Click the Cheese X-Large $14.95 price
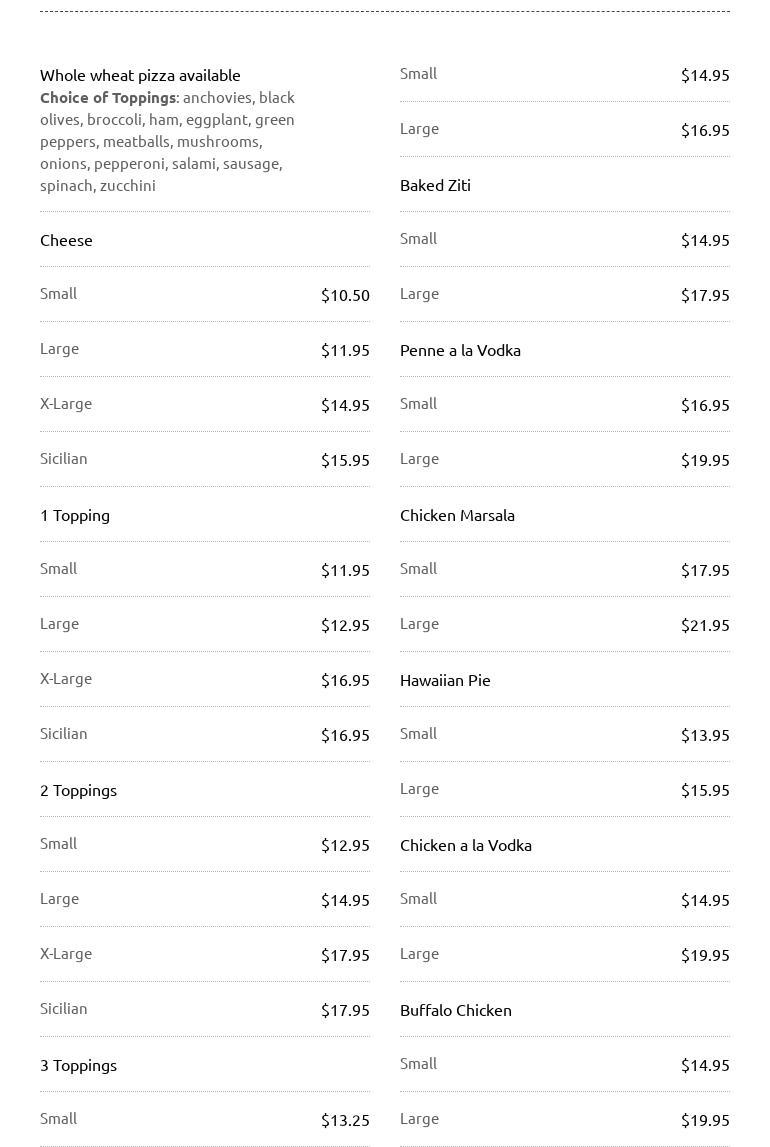 coord(345,405)
